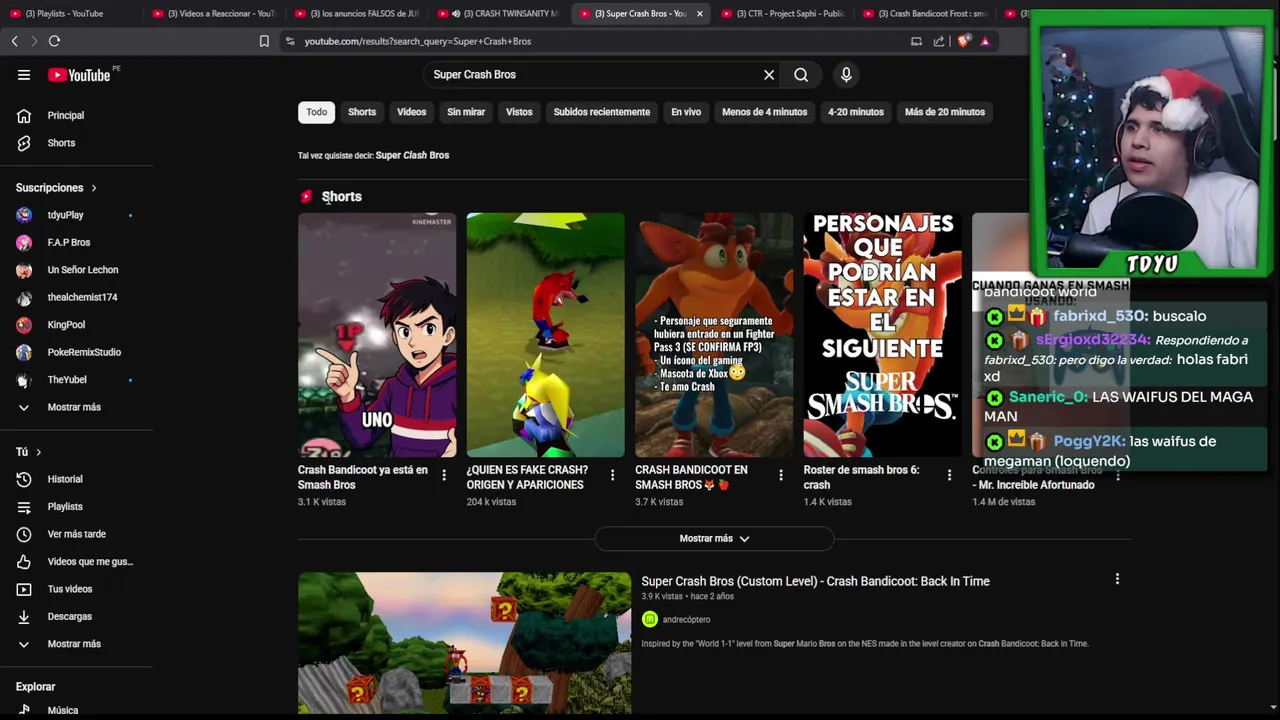Reload the page in the browser
This screenshot has height=720, width=1280.
(x=54, y=41)
